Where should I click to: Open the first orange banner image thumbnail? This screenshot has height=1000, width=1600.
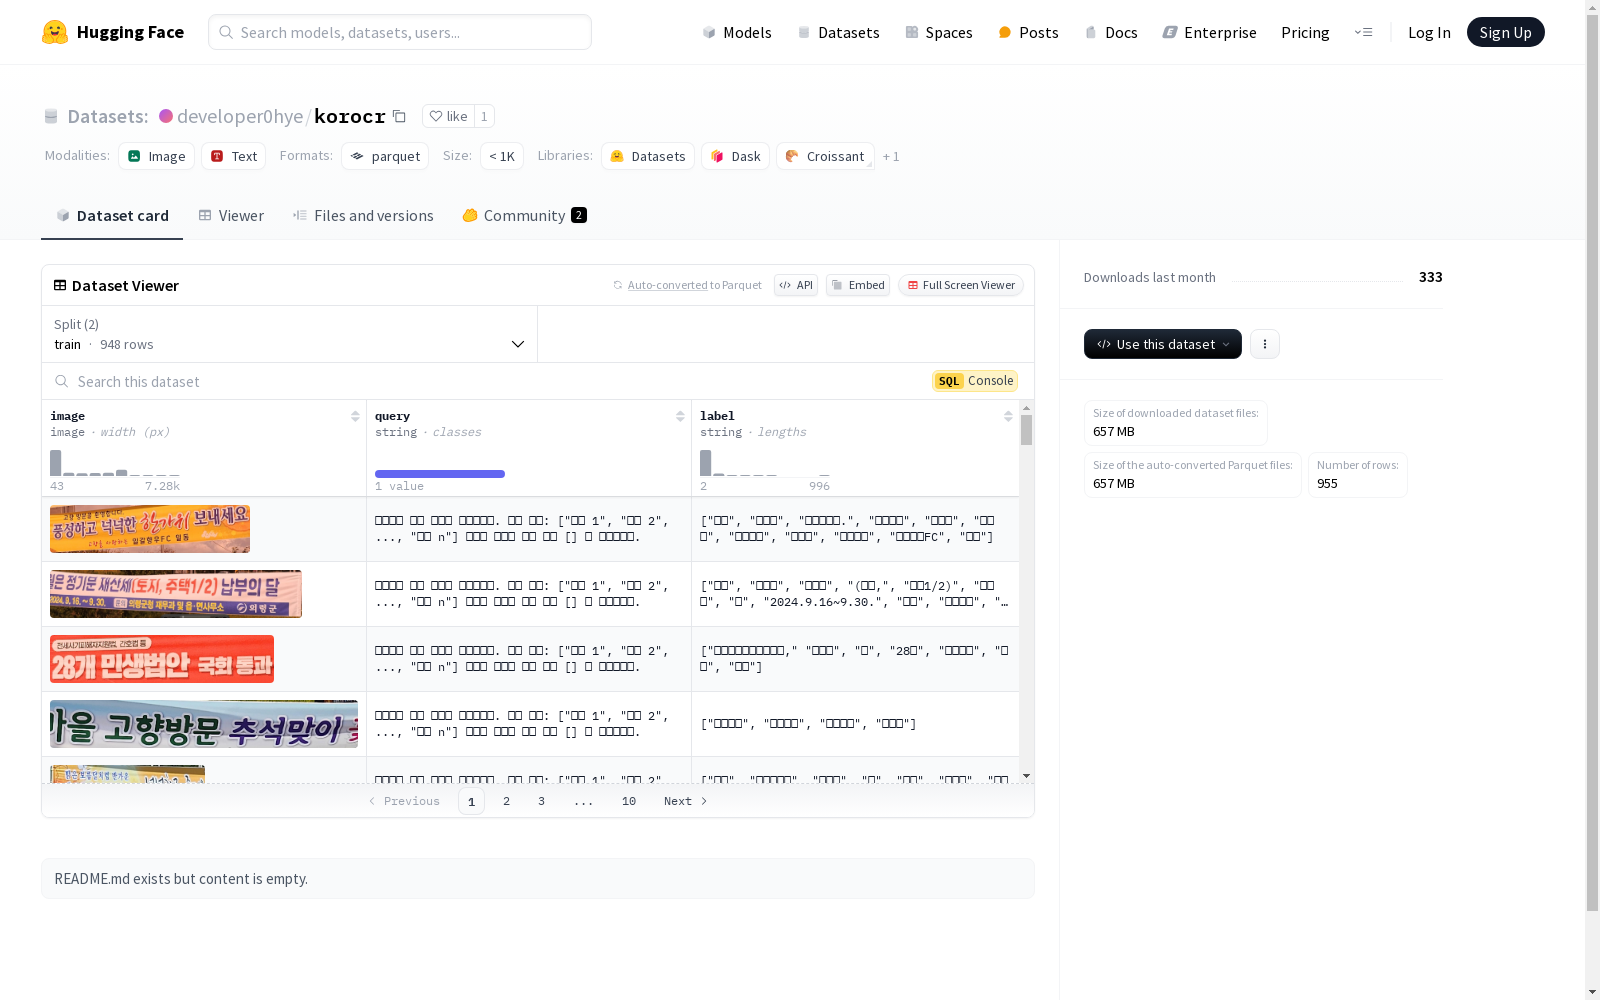(150, 529)
